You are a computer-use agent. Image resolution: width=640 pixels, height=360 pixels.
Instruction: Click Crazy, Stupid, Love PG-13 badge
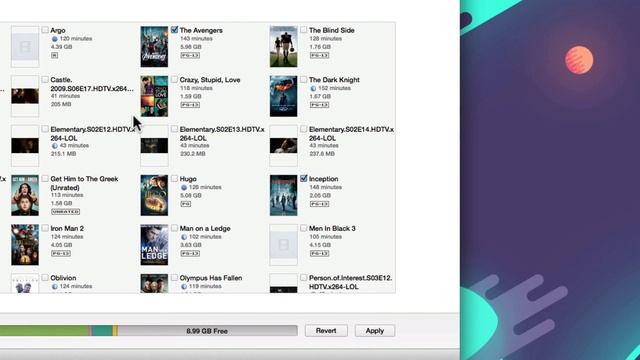(x=190, y=105)
